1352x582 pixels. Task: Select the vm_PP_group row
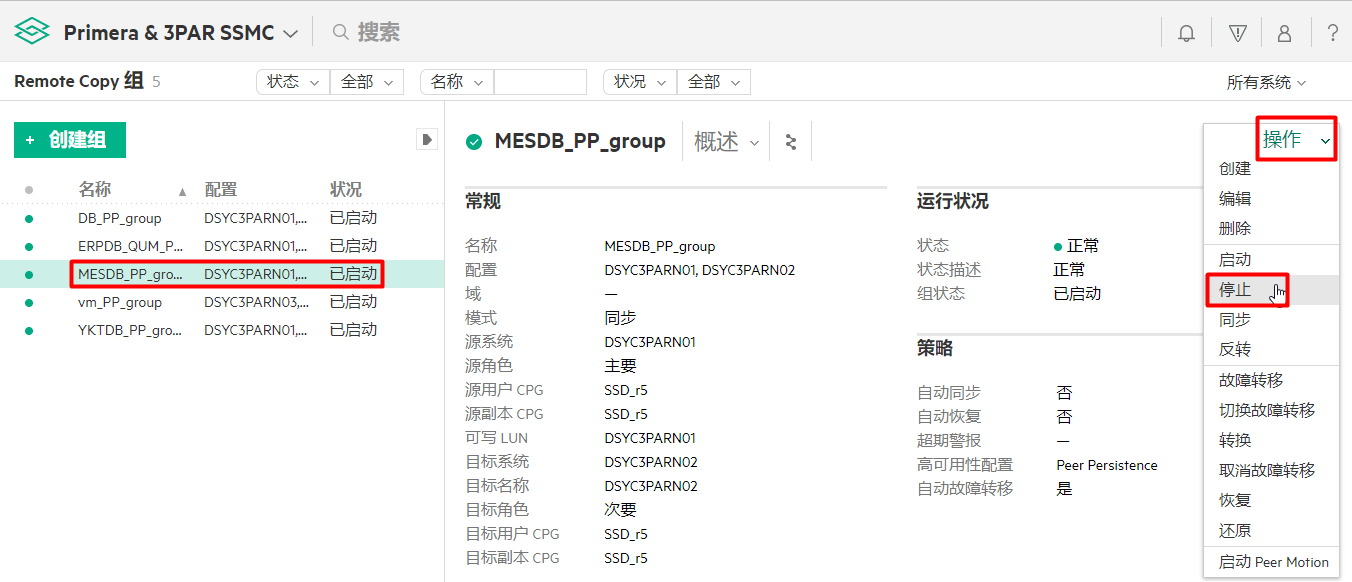(119, 302)
